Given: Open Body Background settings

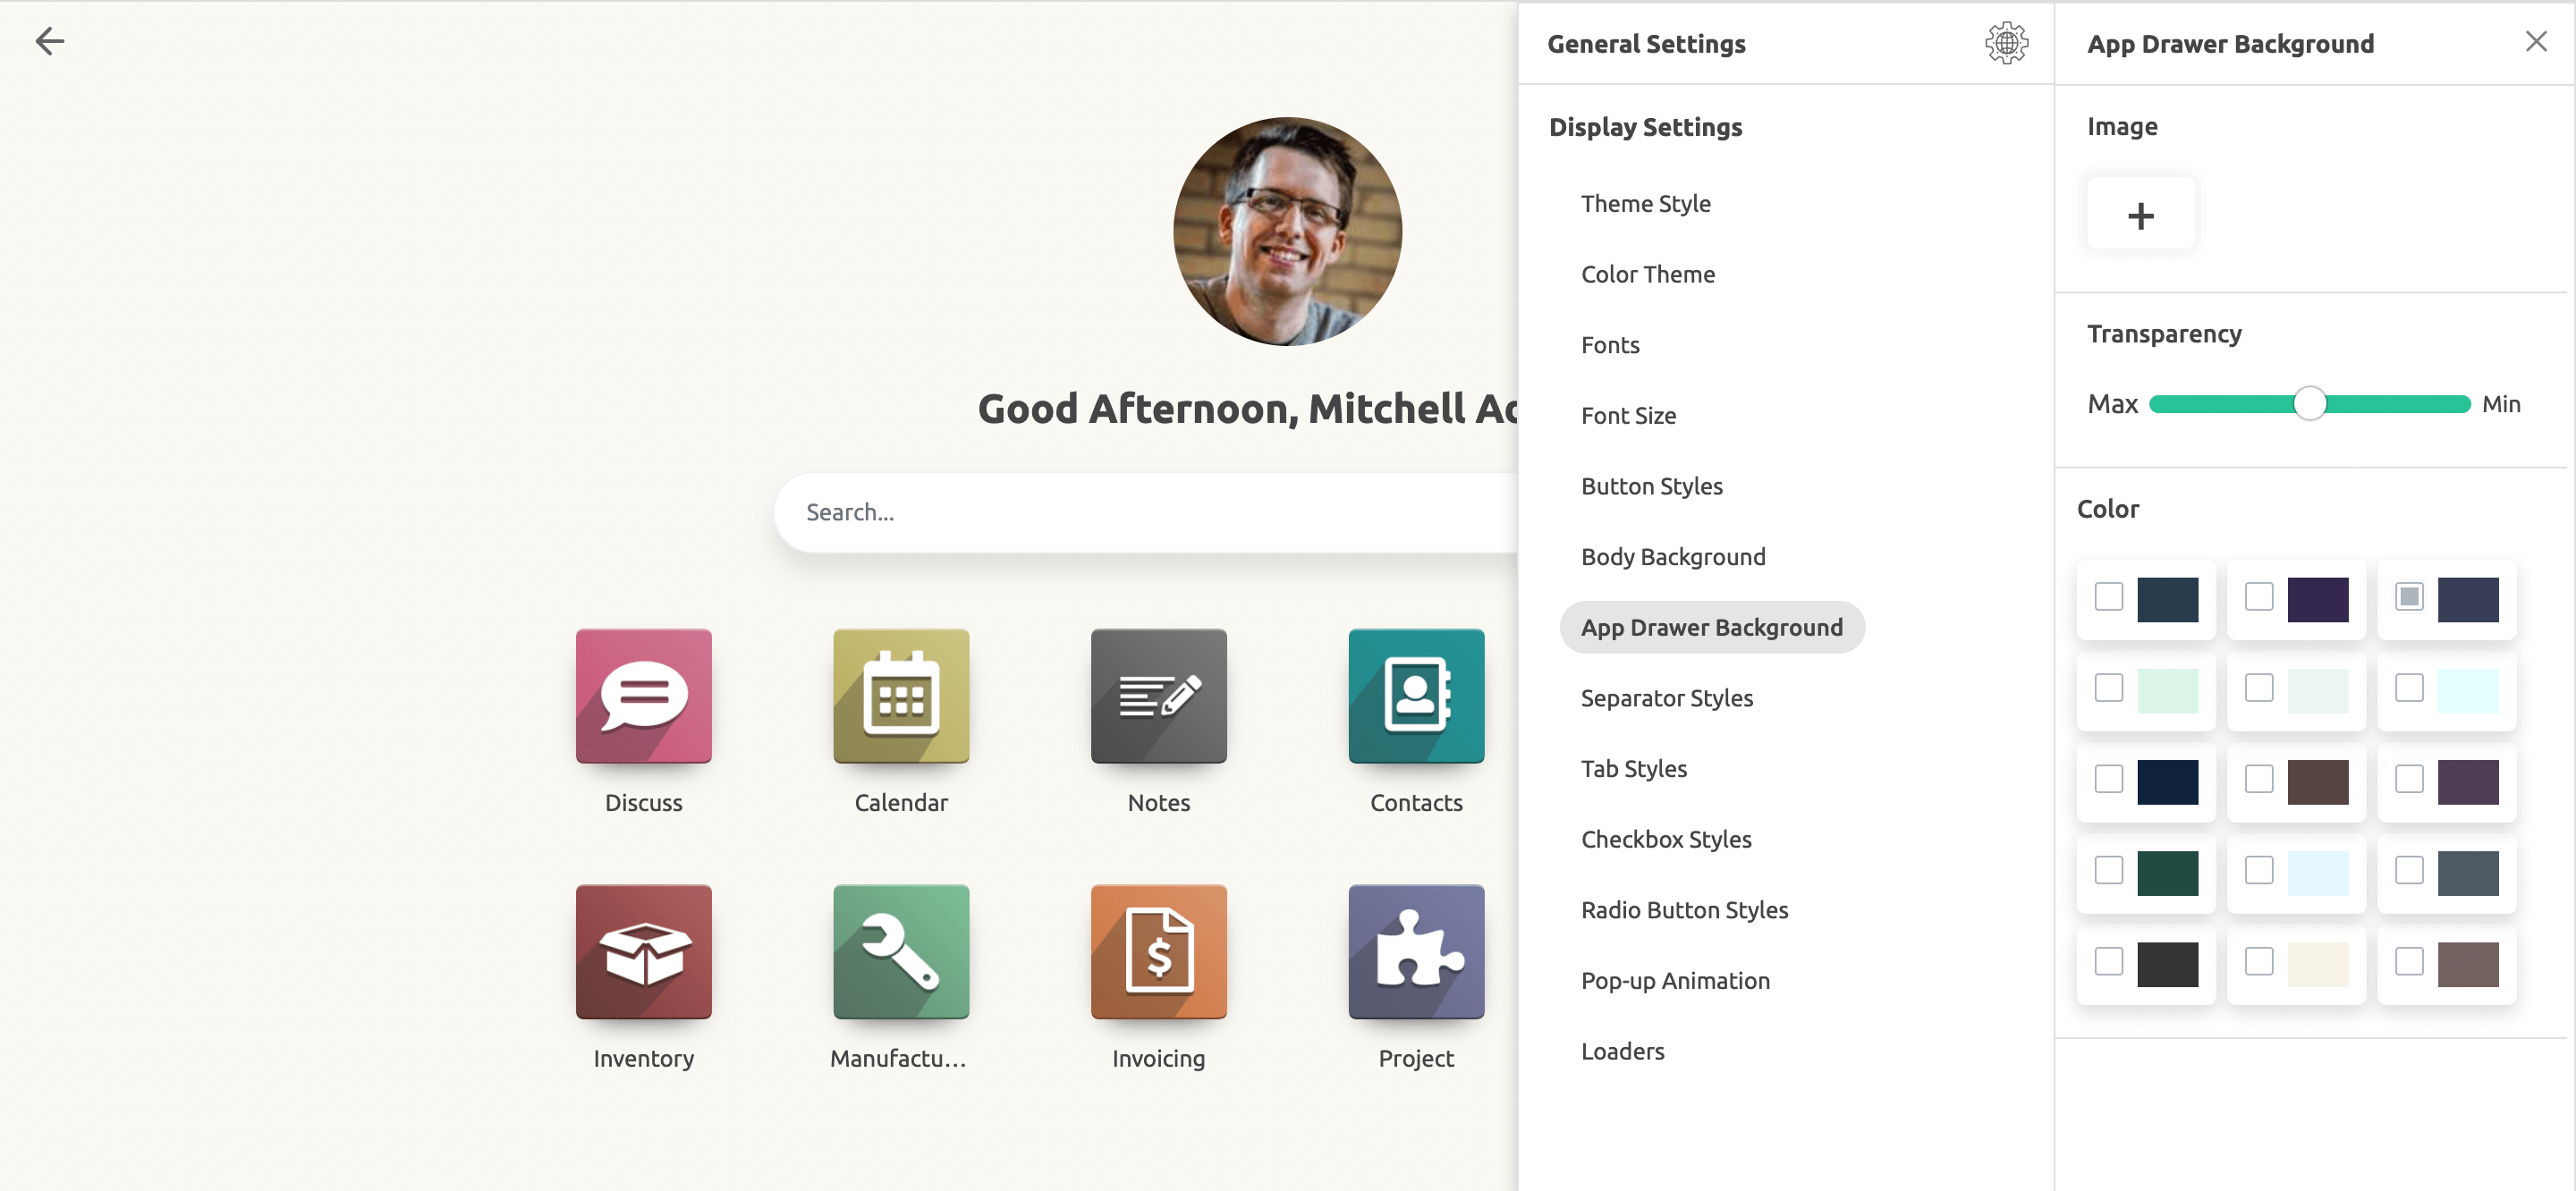Looking at the screenshot, I should coord(1672,557).
